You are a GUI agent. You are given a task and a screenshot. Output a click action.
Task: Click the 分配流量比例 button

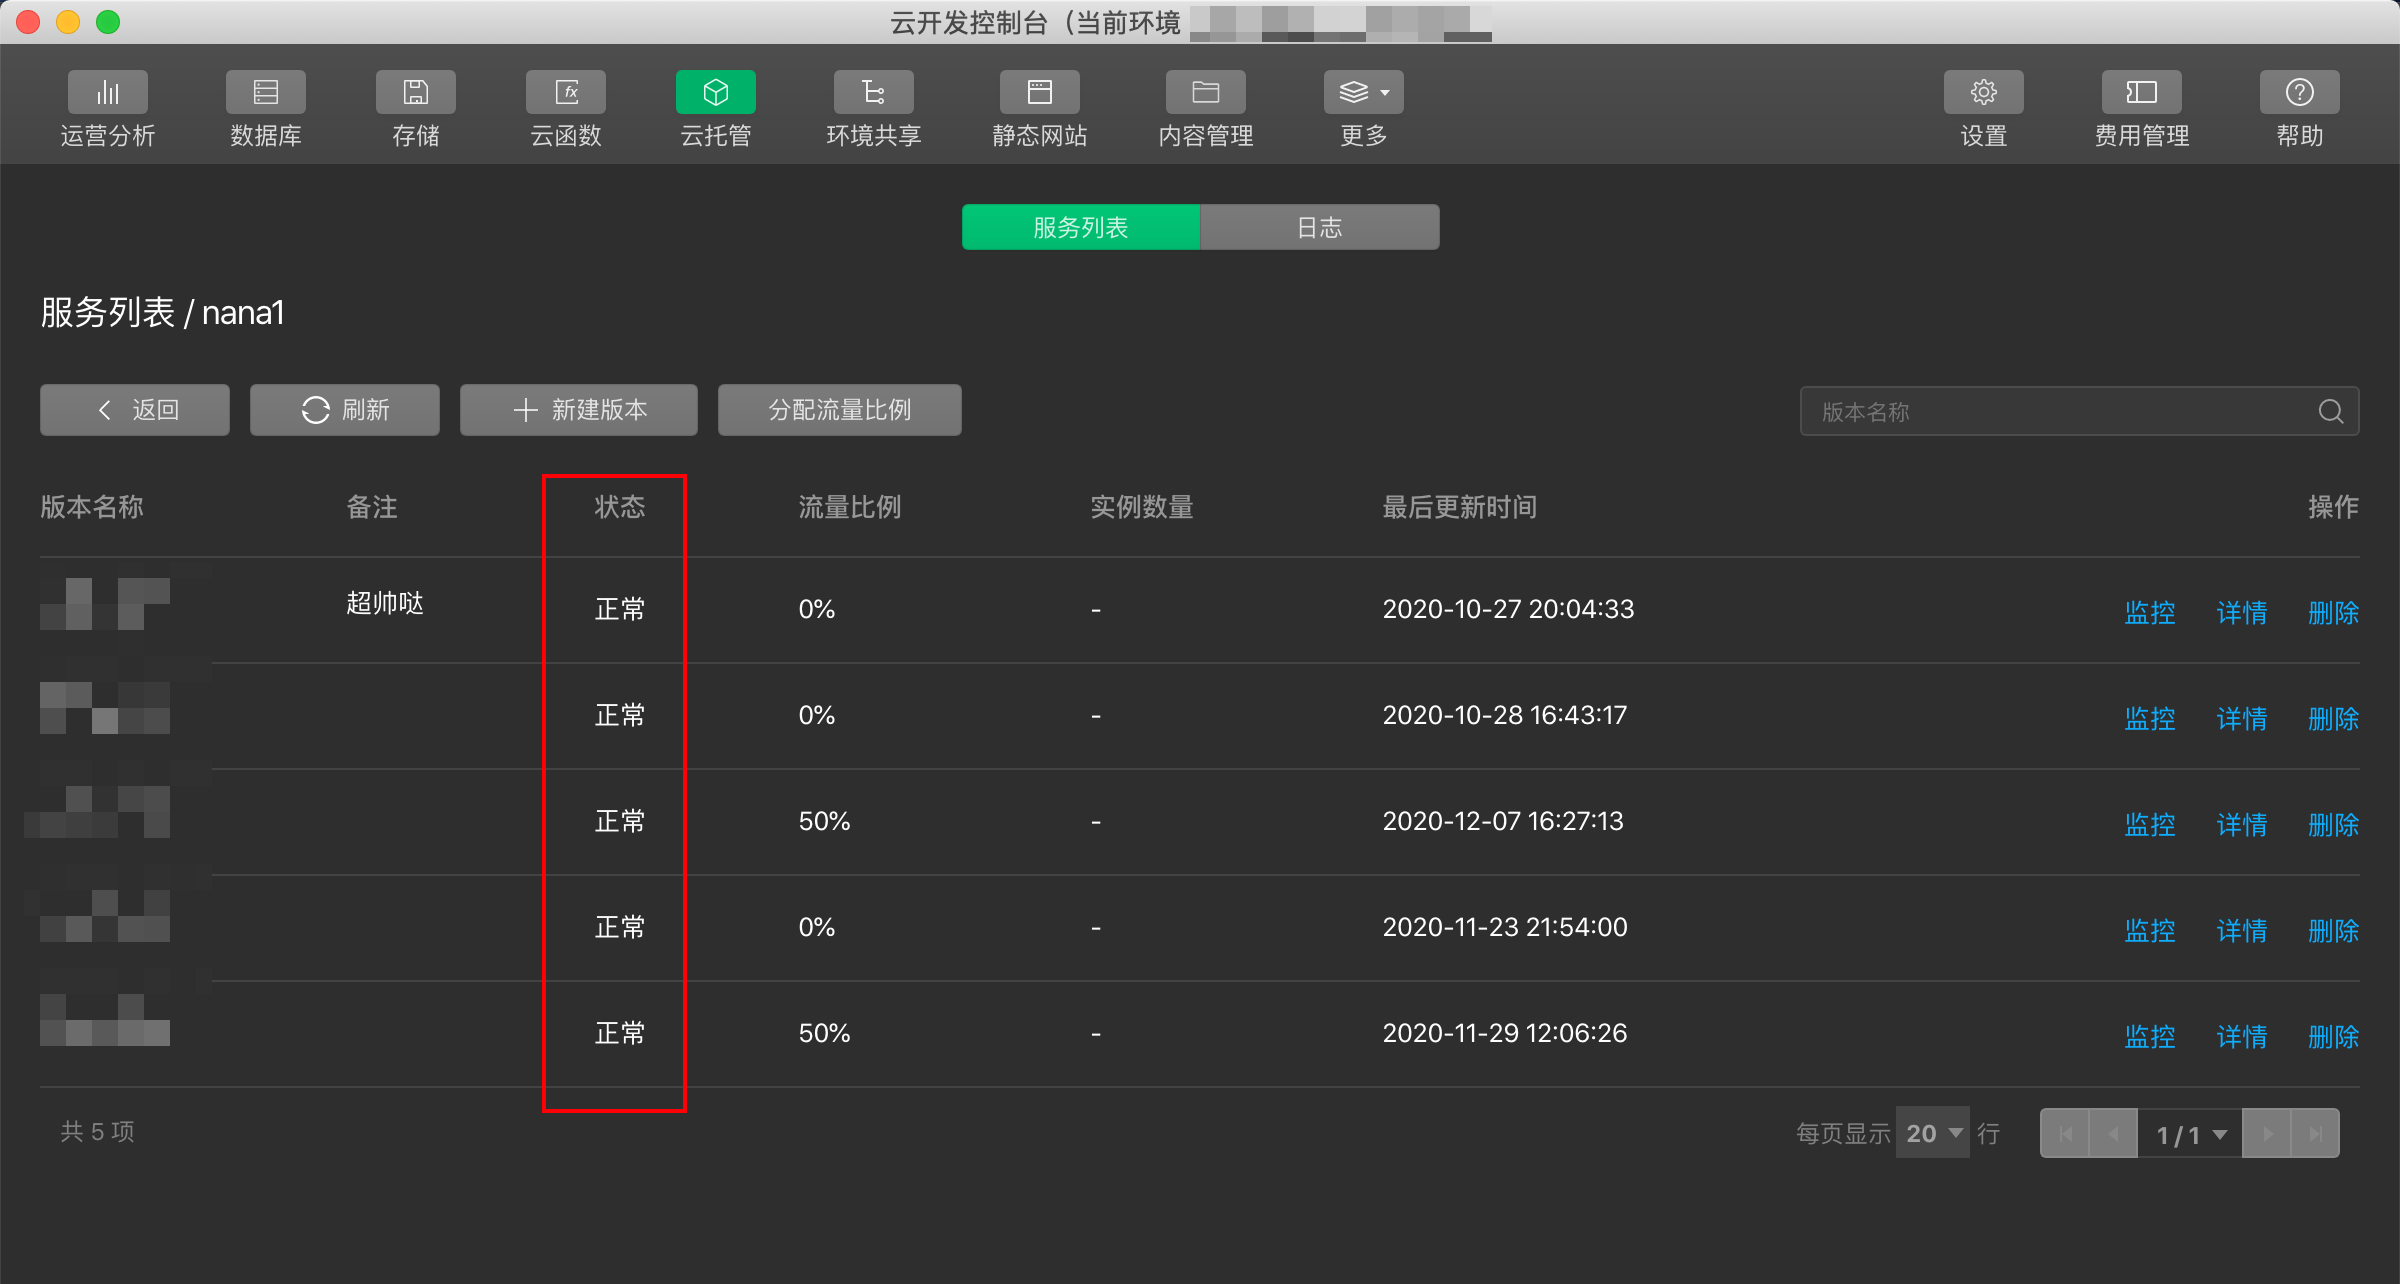839,410
